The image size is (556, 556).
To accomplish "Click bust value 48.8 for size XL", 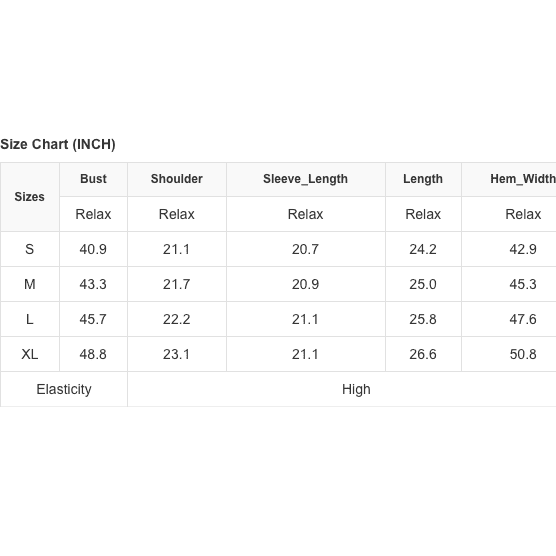I will [x=93, y=354].
